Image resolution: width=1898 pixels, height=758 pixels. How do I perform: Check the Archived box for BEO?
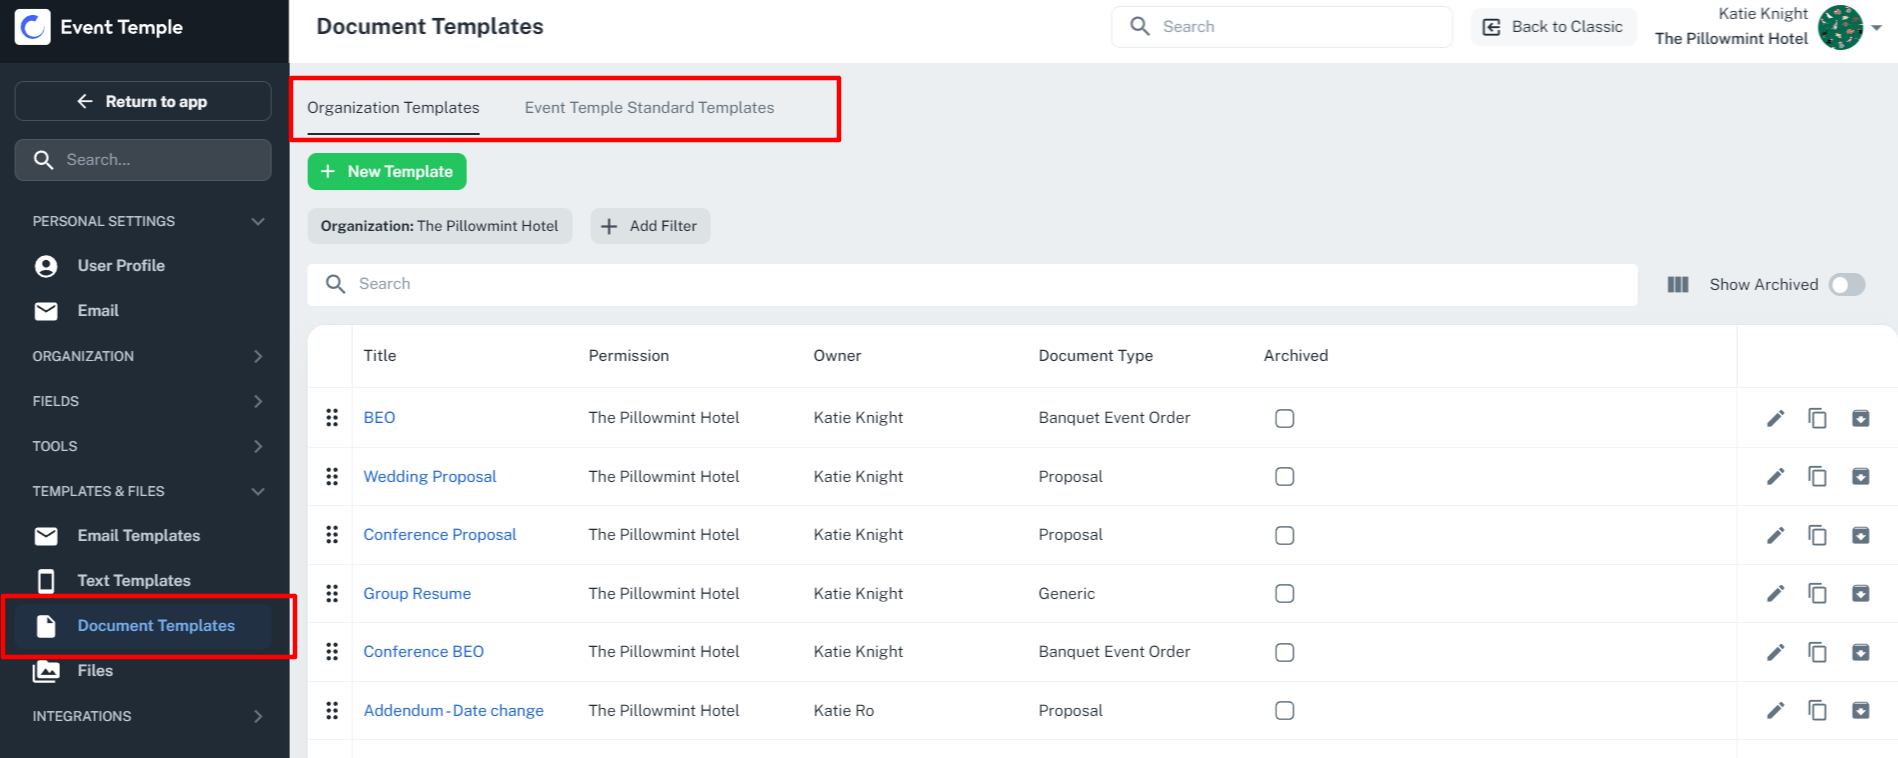(1284, 418)
